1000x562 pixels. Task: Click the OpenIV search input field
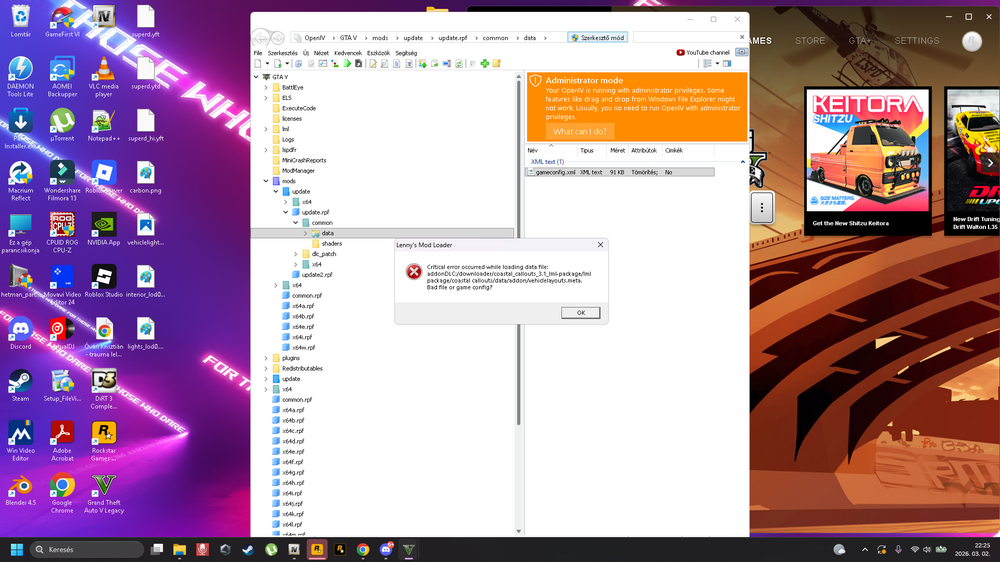(x=686, y=38)
